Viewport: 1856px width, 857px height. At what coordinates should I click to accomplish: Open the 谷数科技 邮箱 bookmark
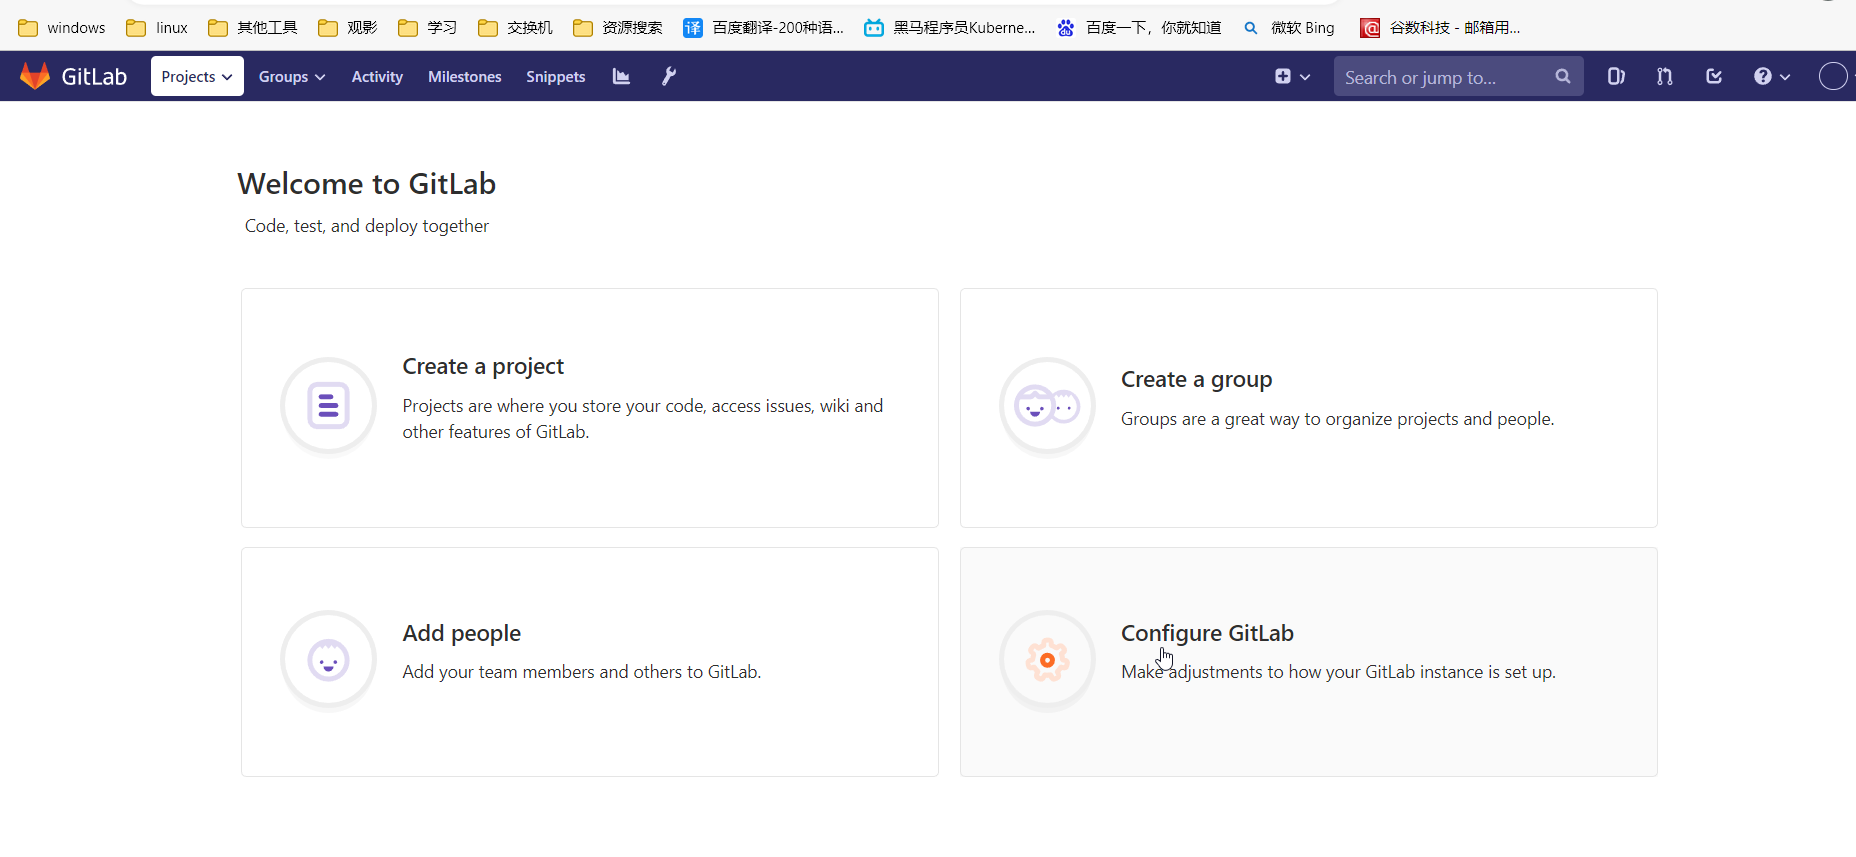pyautogui.click(x=1441, y=27)
